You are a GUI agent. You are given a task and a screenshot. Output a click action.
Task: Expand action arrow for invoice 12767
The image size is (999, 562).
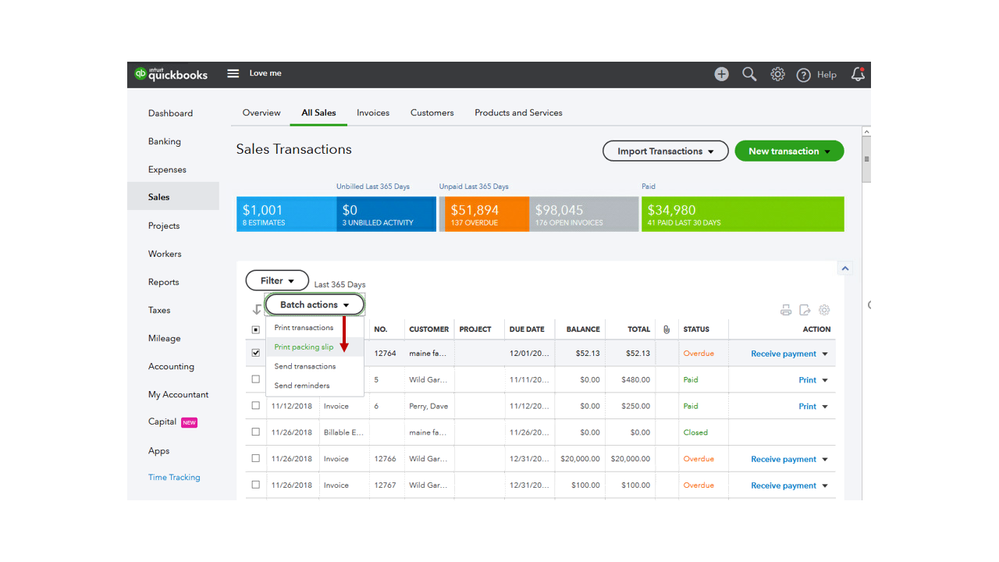825,486
